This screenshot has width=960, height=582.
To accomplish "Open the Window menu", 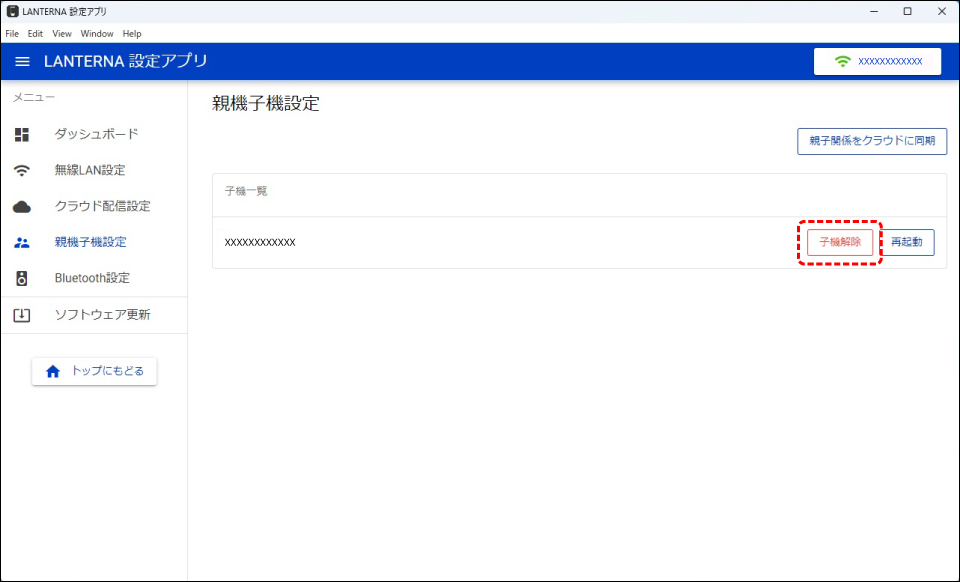I will 97,34.
